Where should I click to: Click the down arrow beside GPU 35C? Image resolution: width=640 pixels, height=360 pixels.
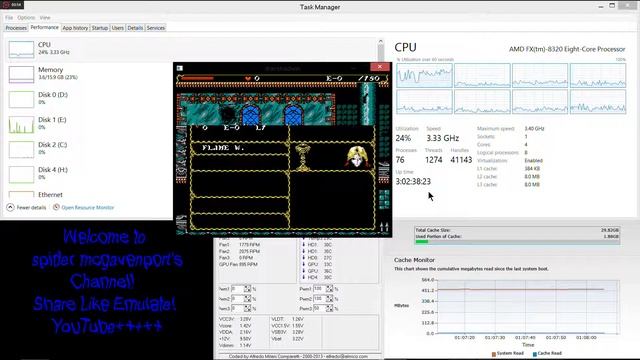[304, 271]
